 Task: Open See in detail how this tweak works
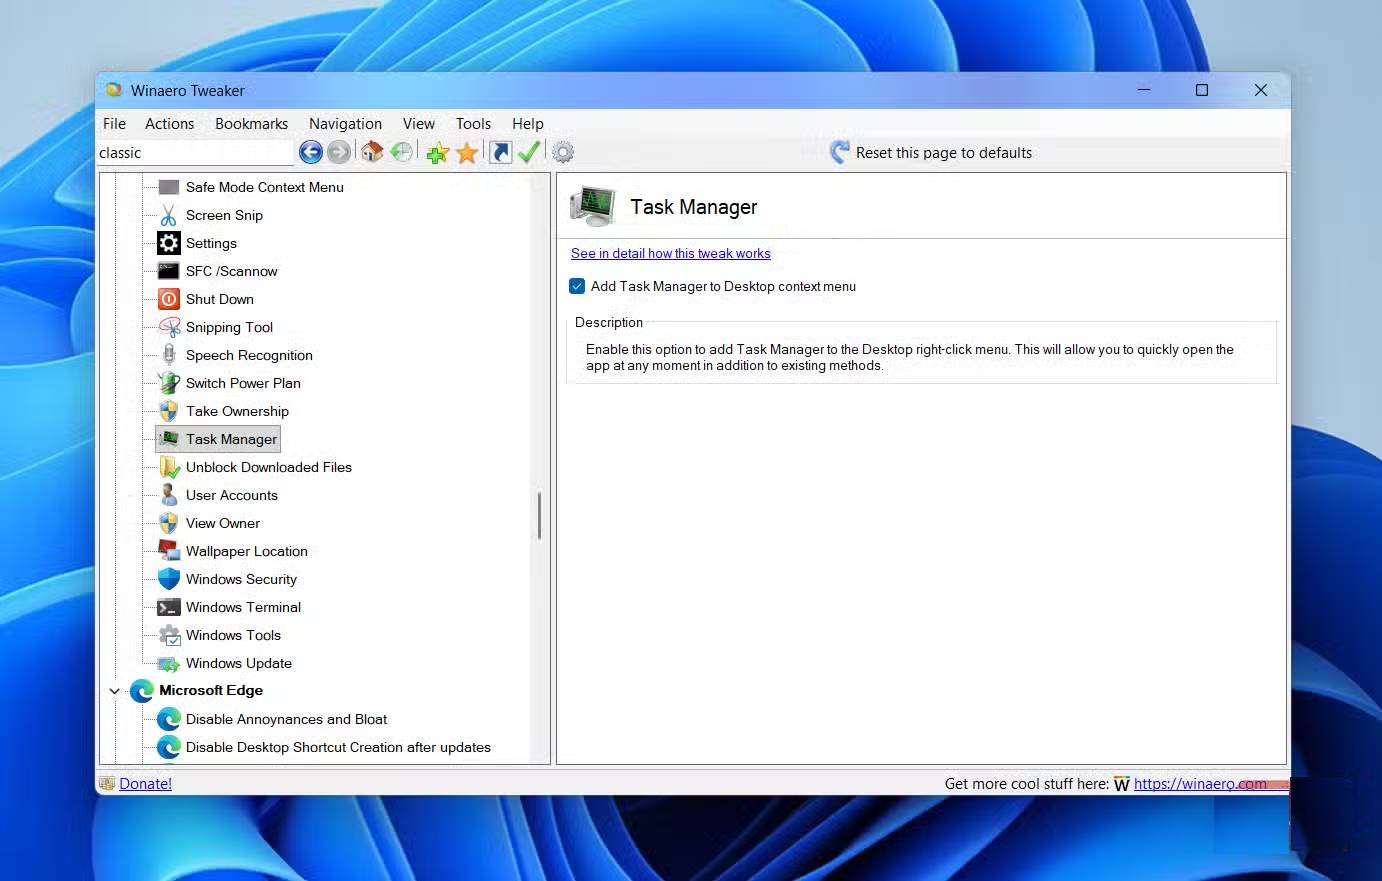(x=670, y=253)
